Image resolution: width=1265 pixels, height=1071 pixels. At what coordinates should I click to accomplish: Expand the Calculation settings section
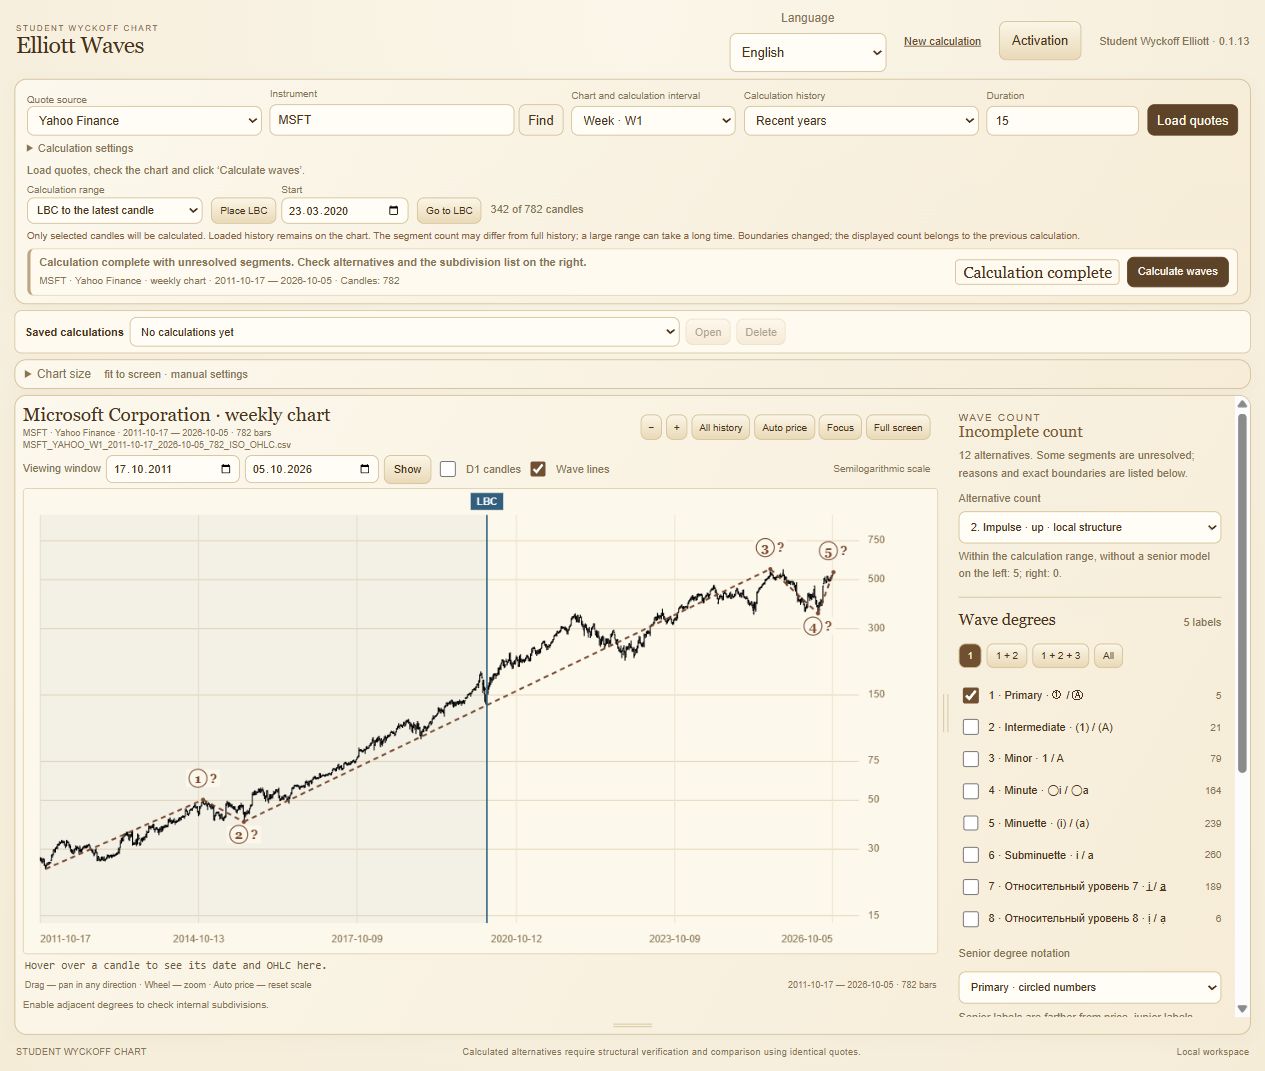pyautogui.click(x=80, y=148)
